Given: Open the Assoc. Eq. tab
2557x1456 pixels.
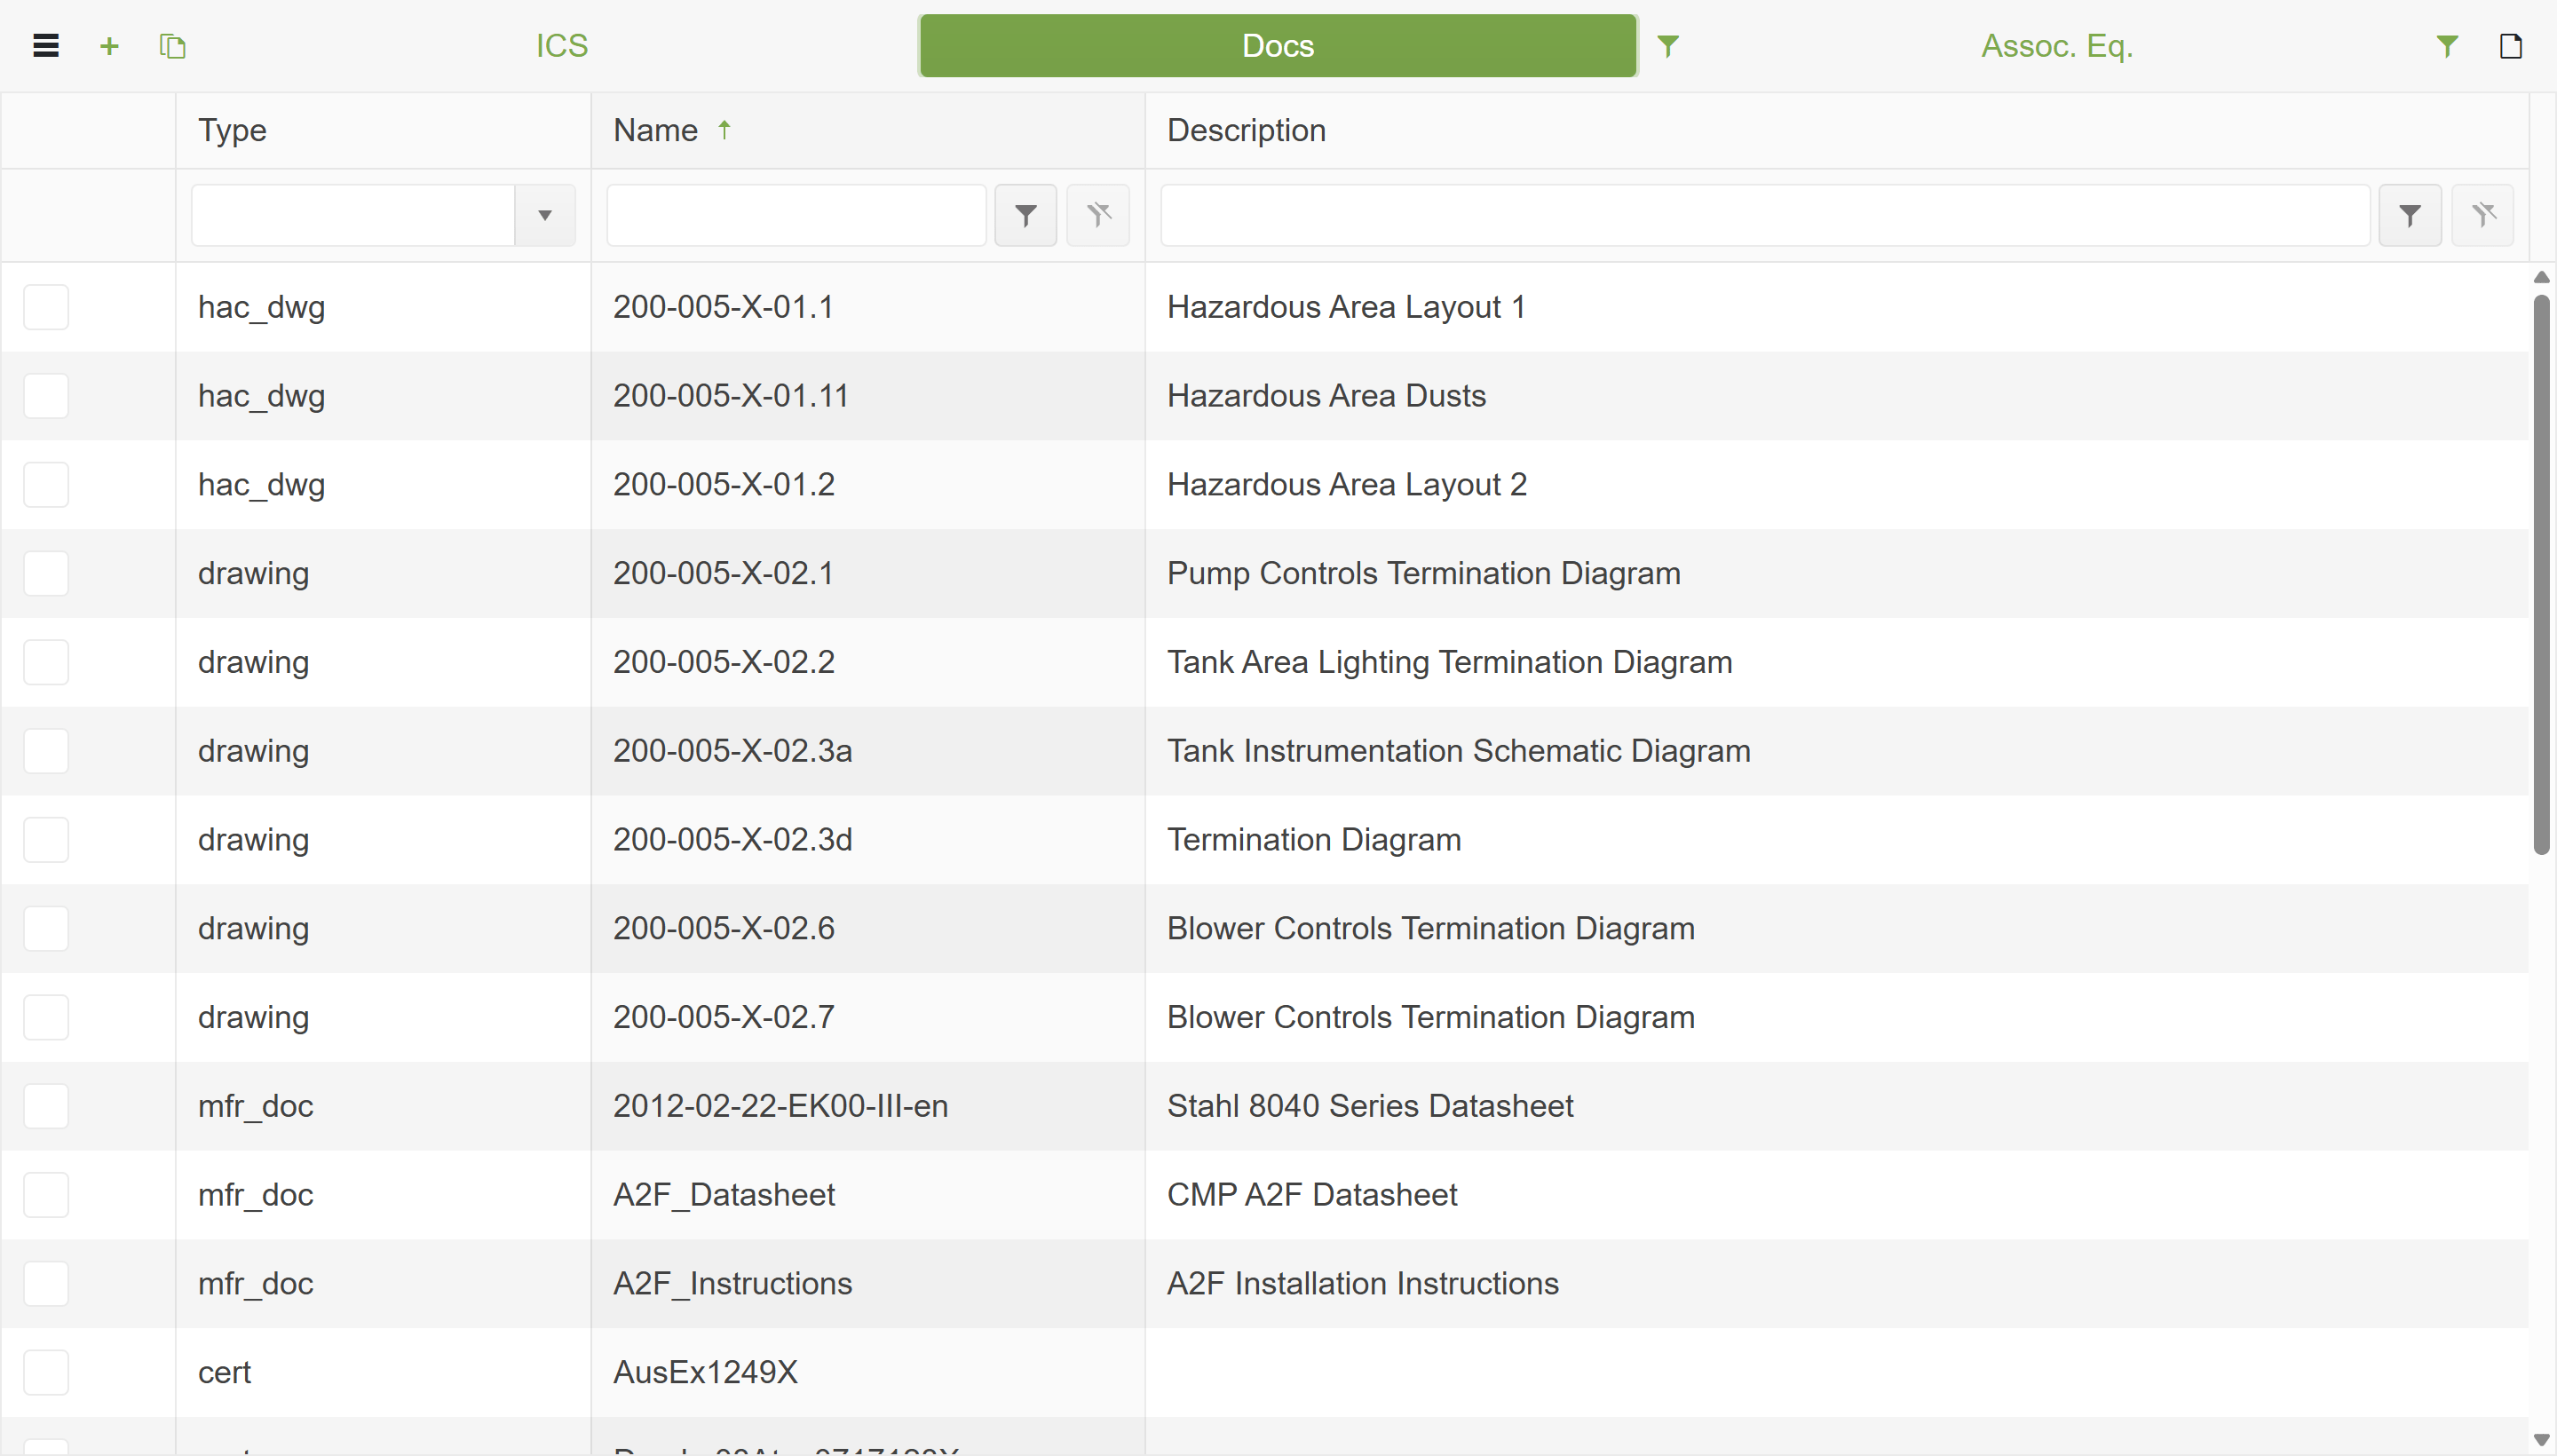Looking at the screenshot, I should pos(2057,46).
